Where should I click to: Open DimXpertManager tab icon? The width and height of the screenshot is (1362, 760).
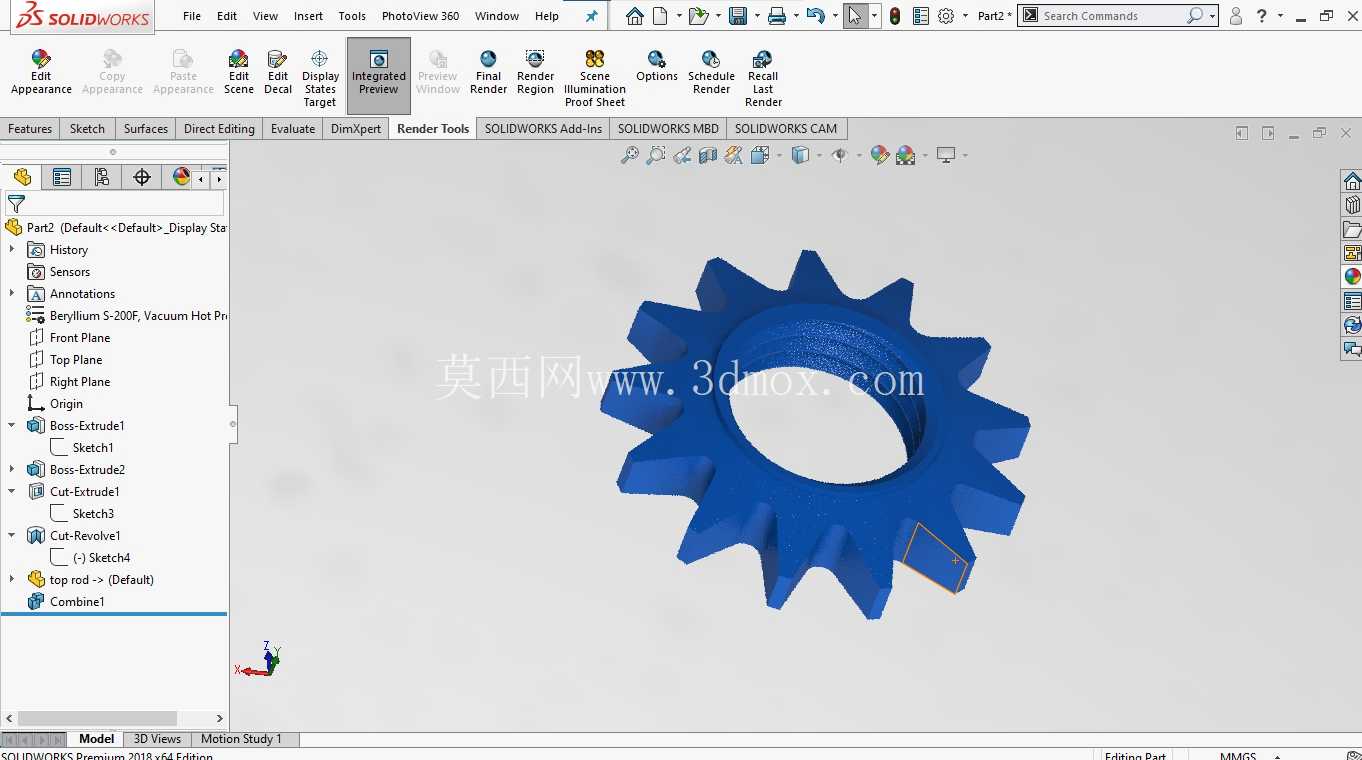[142, 177]
